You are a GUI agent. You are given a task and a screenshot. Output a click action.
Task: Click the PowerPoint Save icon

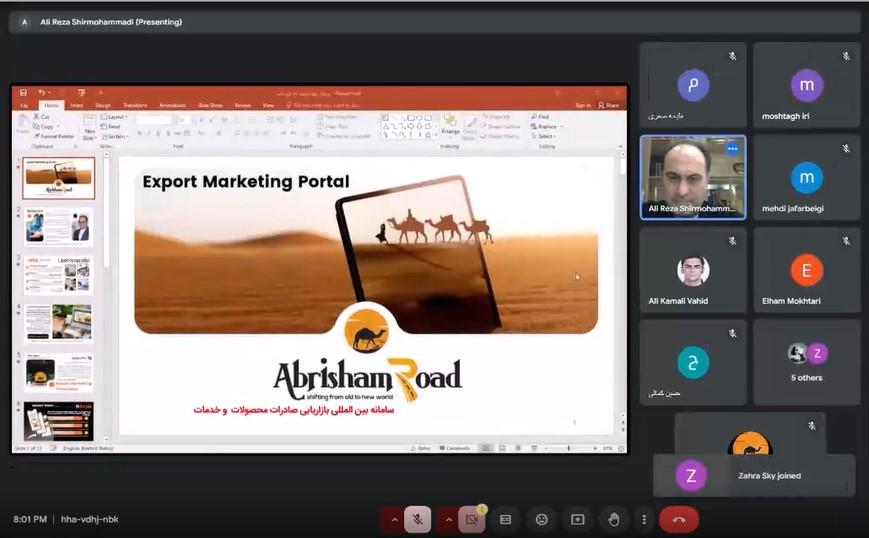click(25, 93)
